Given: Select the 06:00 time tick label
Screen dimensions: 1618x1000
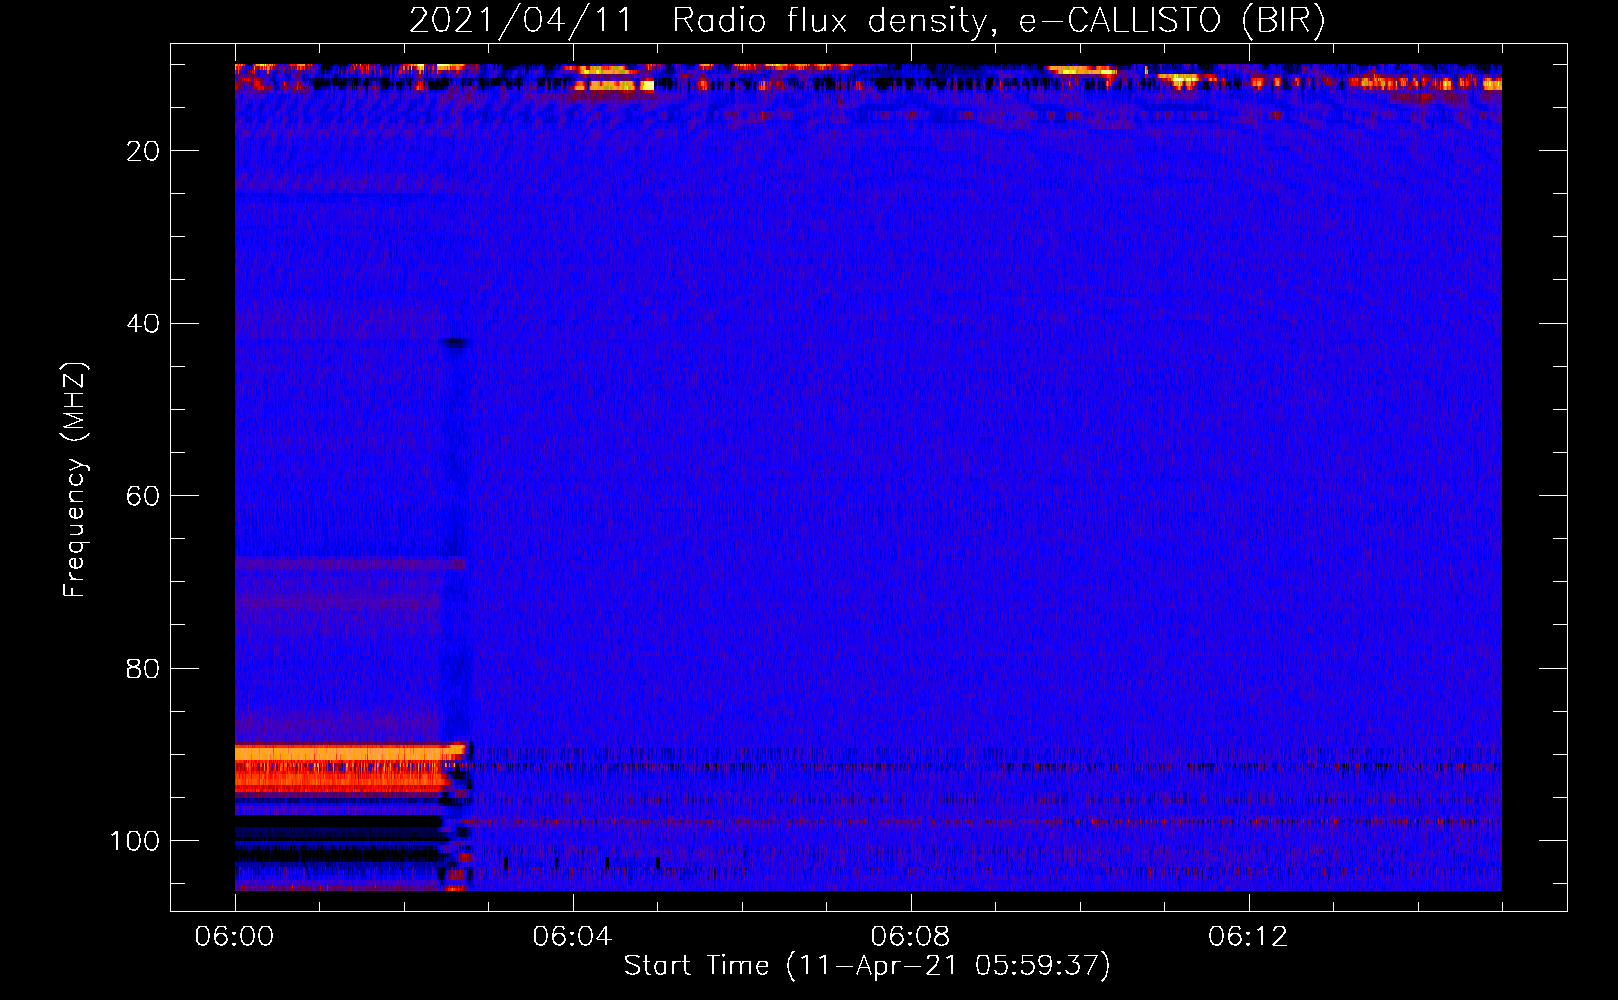Looking at the screenshot, I should 235,937.
